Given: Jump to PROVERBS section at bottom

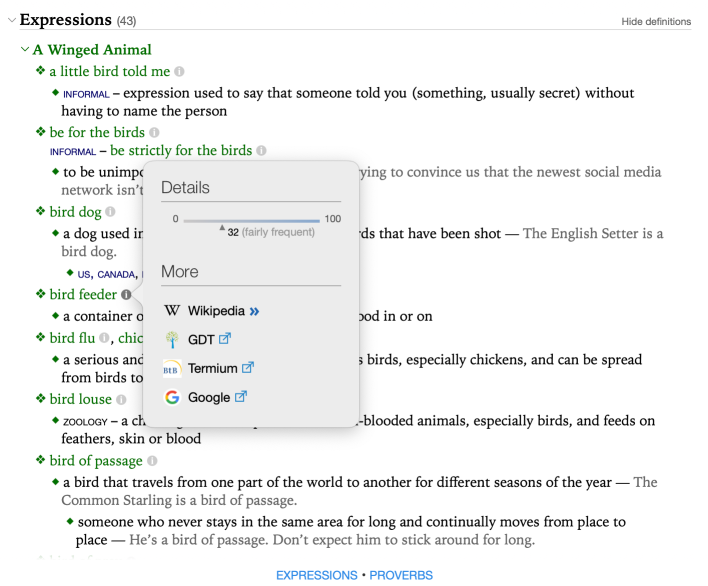Looking at the screenshot, I should (x=401, y=575).
